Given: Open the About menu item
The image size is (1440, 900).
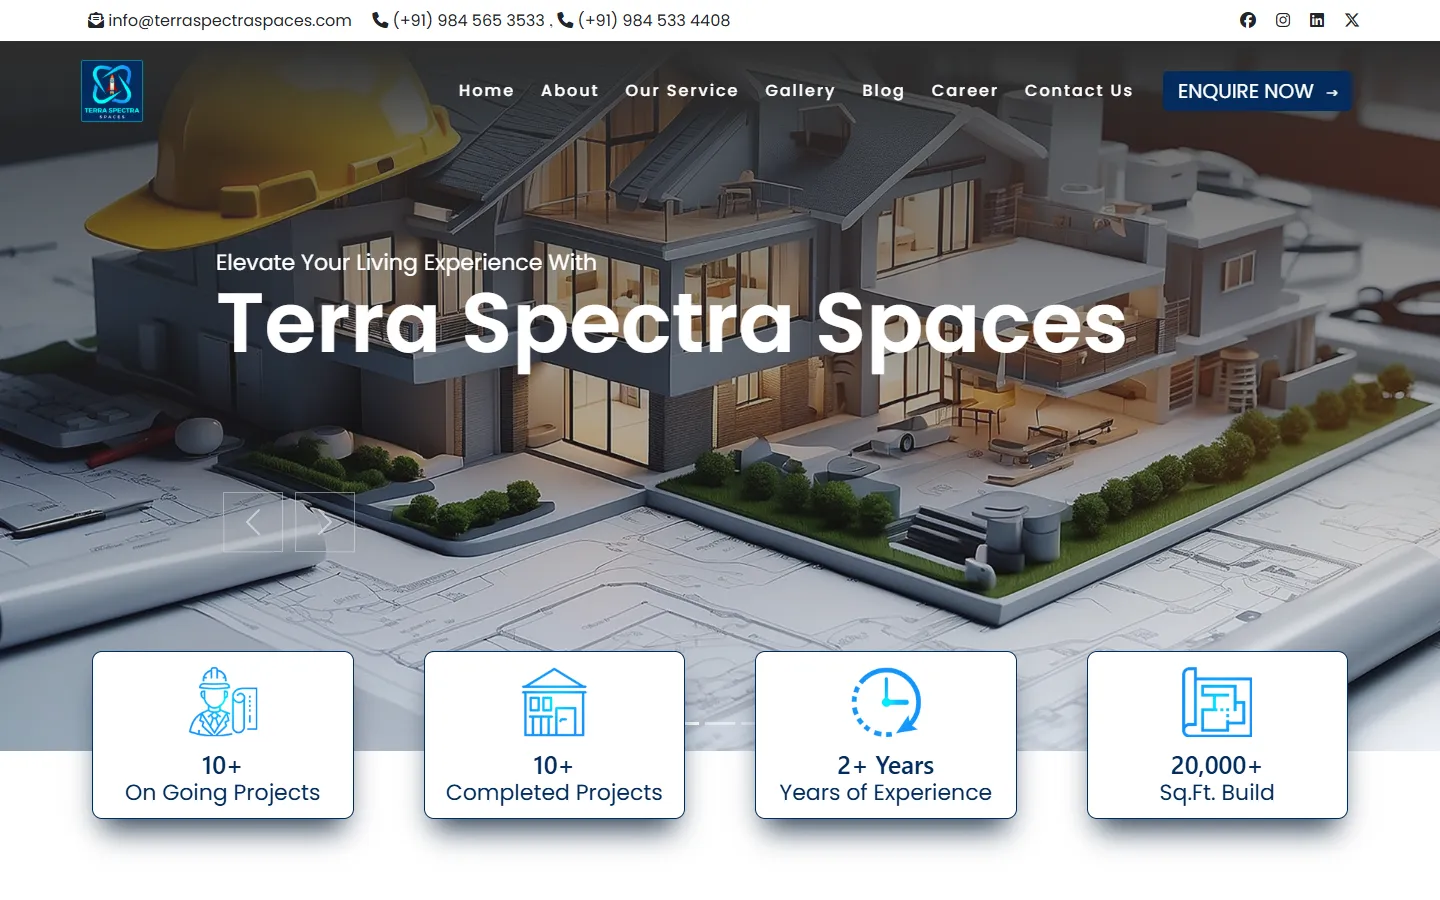Looking at the screenshot, I should pos(570,90).
